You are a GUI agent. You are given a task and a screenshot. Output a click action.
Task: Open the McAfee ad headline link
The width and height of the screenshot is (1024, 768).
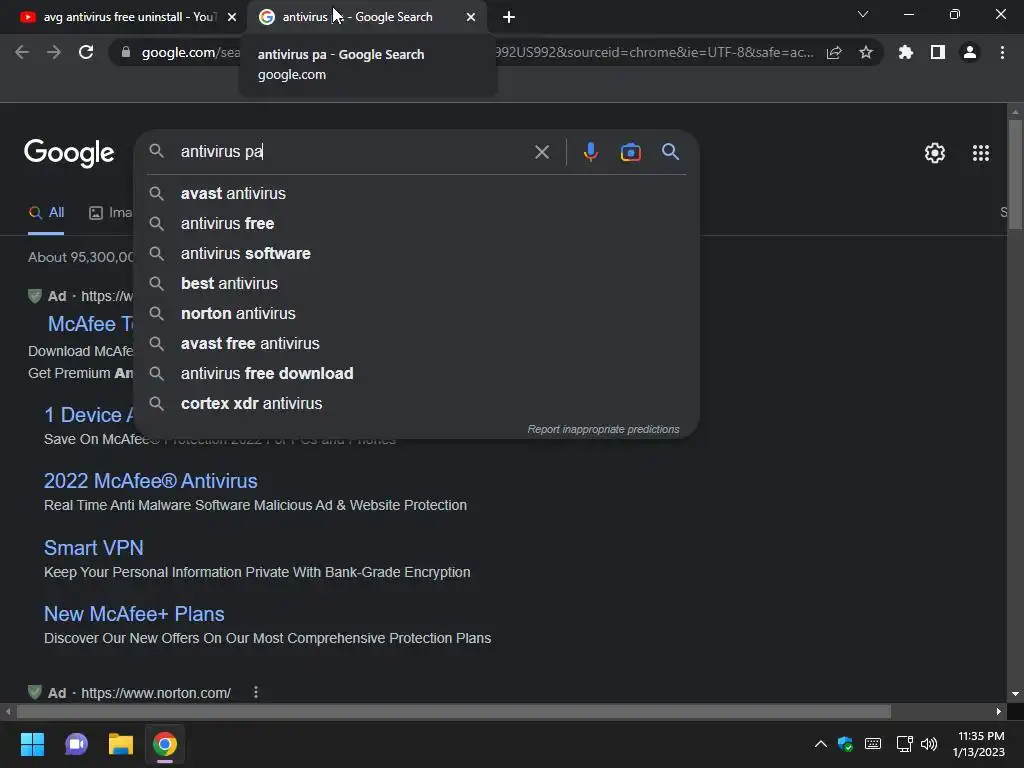(90, 323)
